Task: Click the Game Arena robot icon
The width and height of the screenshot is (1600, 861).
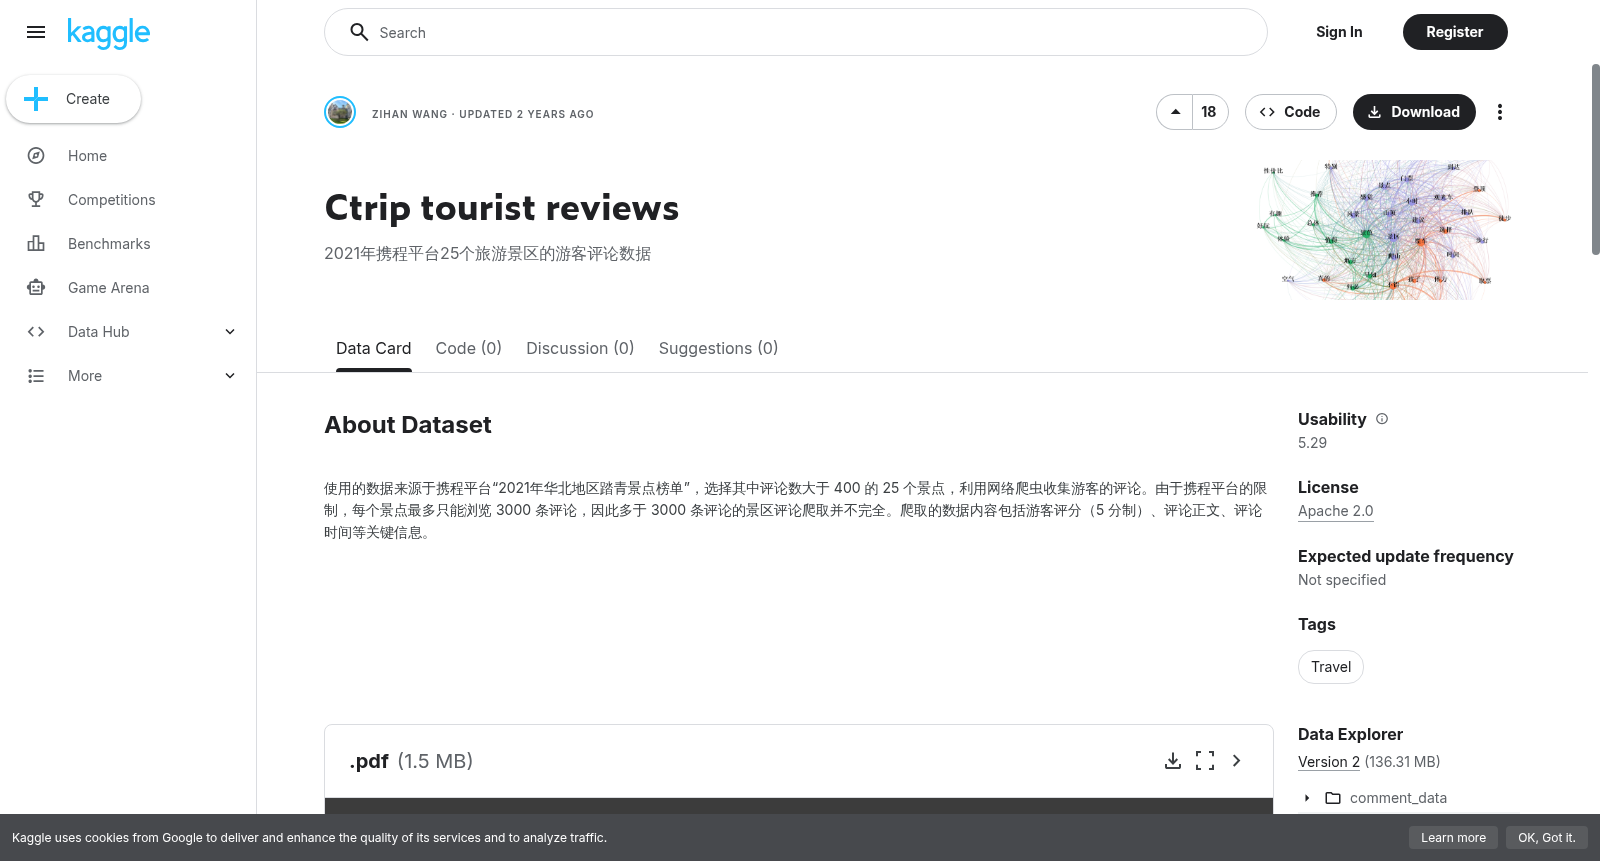Action: point(36,288)
